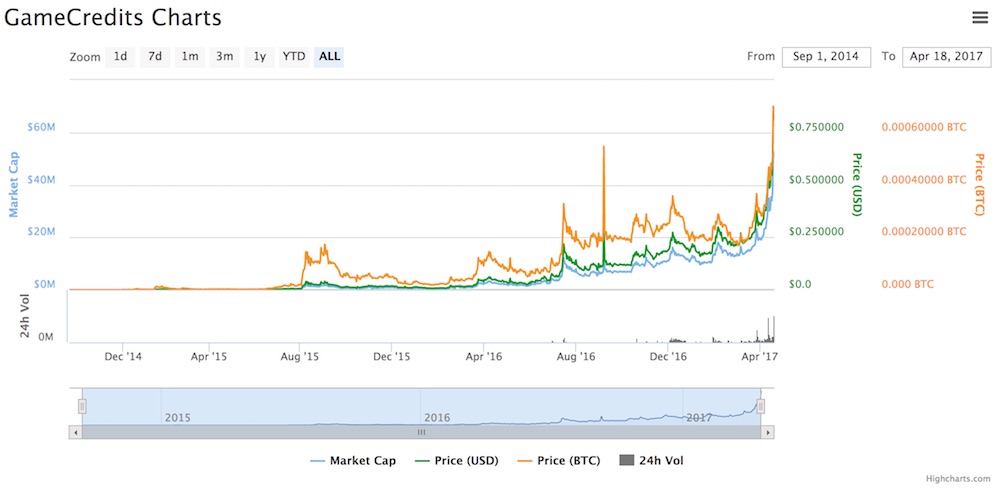Toggle the Market Cap series in legend
Screen dimensions: 1000x492
(352, 461)
